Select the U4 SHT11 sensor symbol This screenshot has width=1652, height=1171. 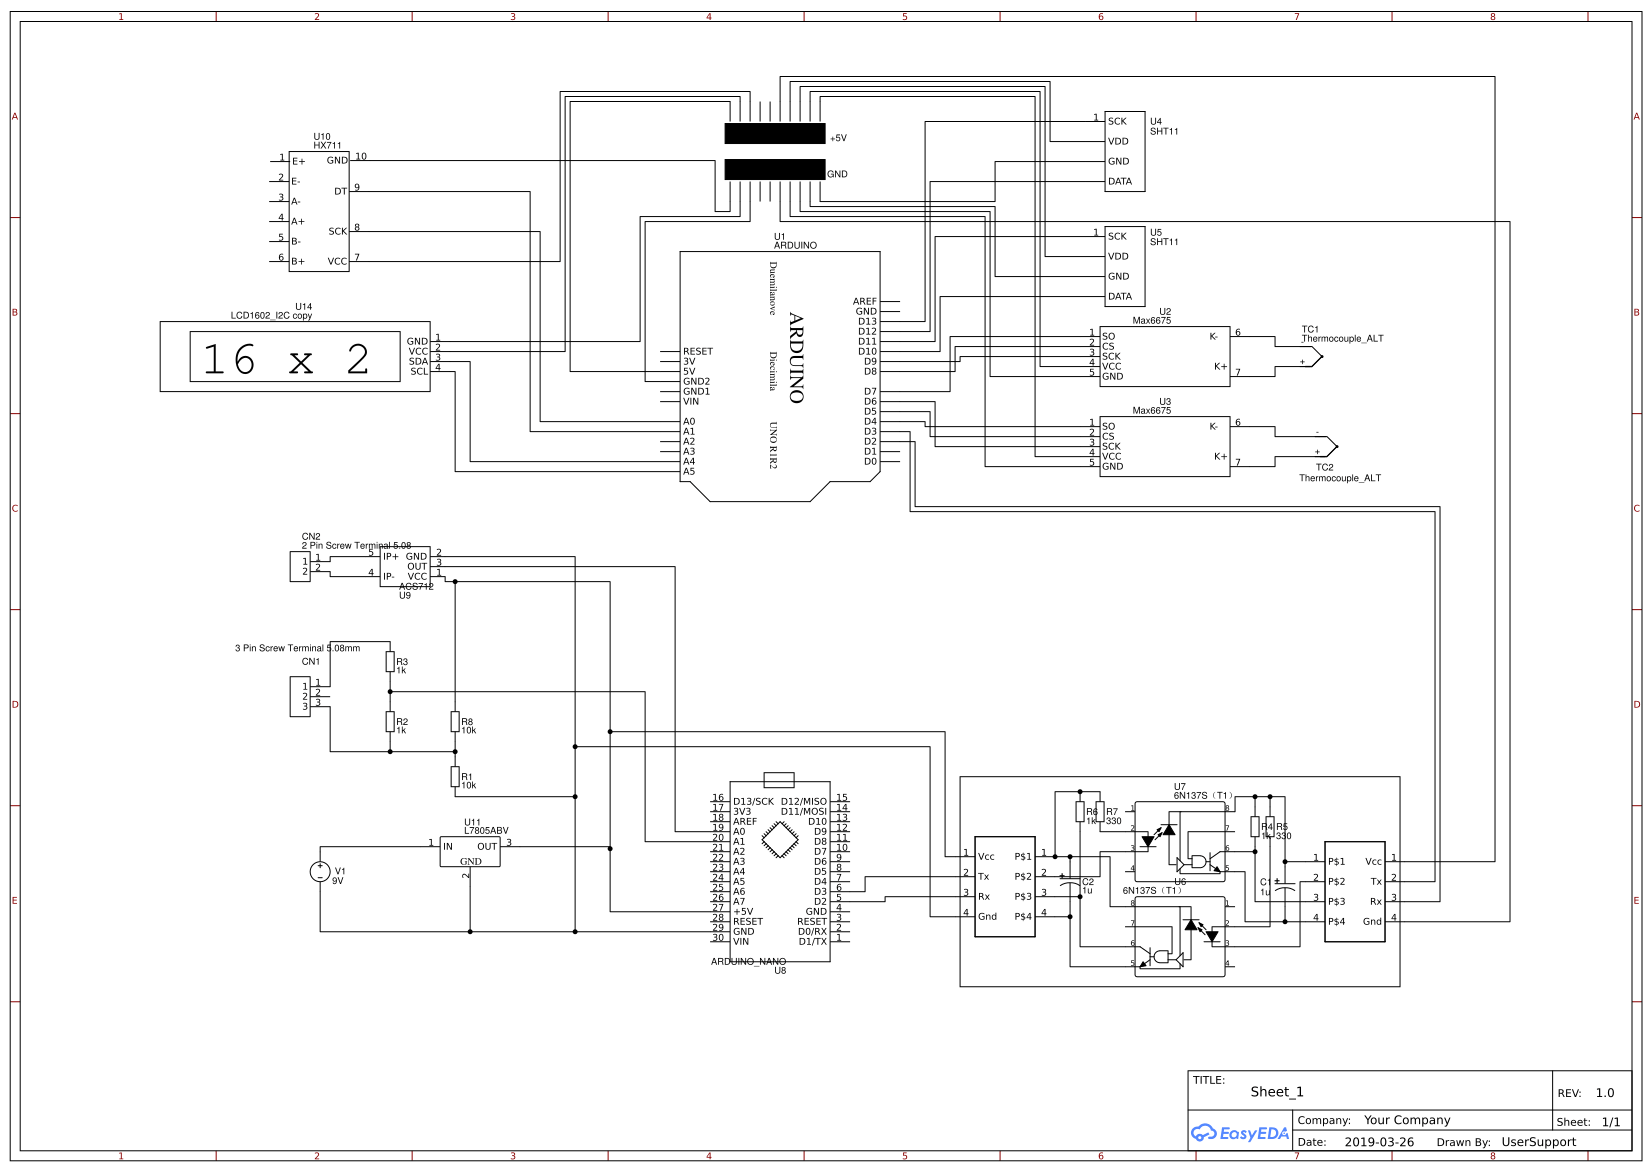click(1125, 151)
